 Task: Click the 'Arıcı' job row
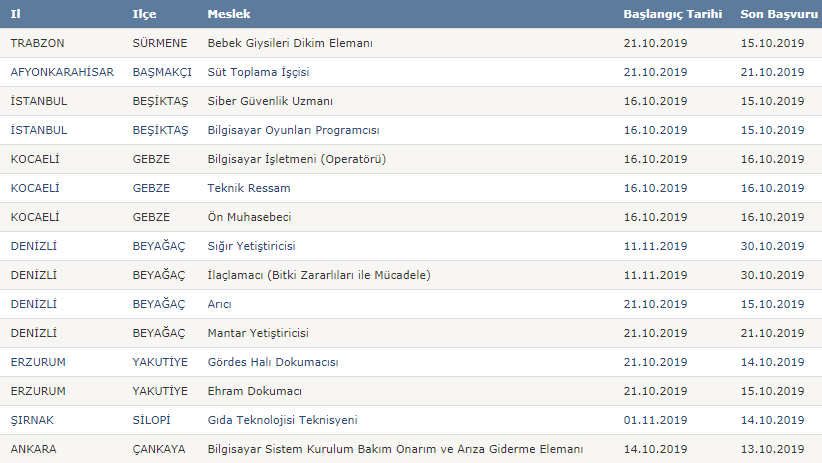[220, 304]
